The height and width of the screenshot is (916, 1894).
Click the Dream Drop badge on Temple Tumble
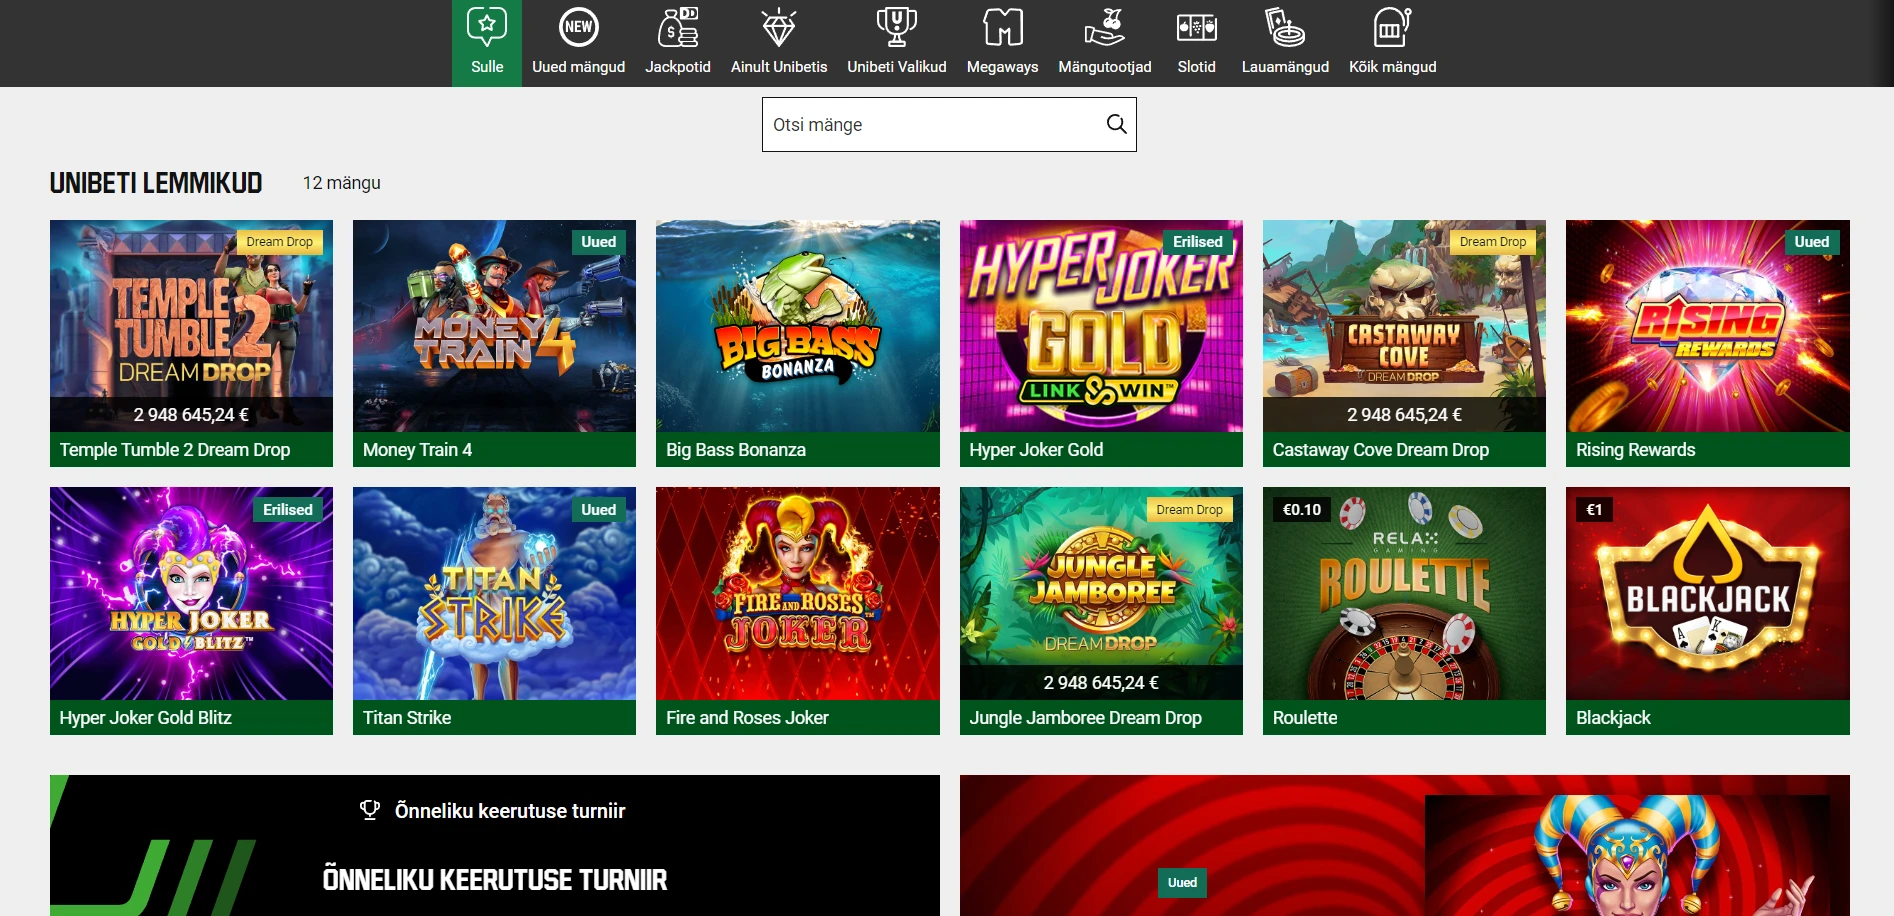point(280,242)
